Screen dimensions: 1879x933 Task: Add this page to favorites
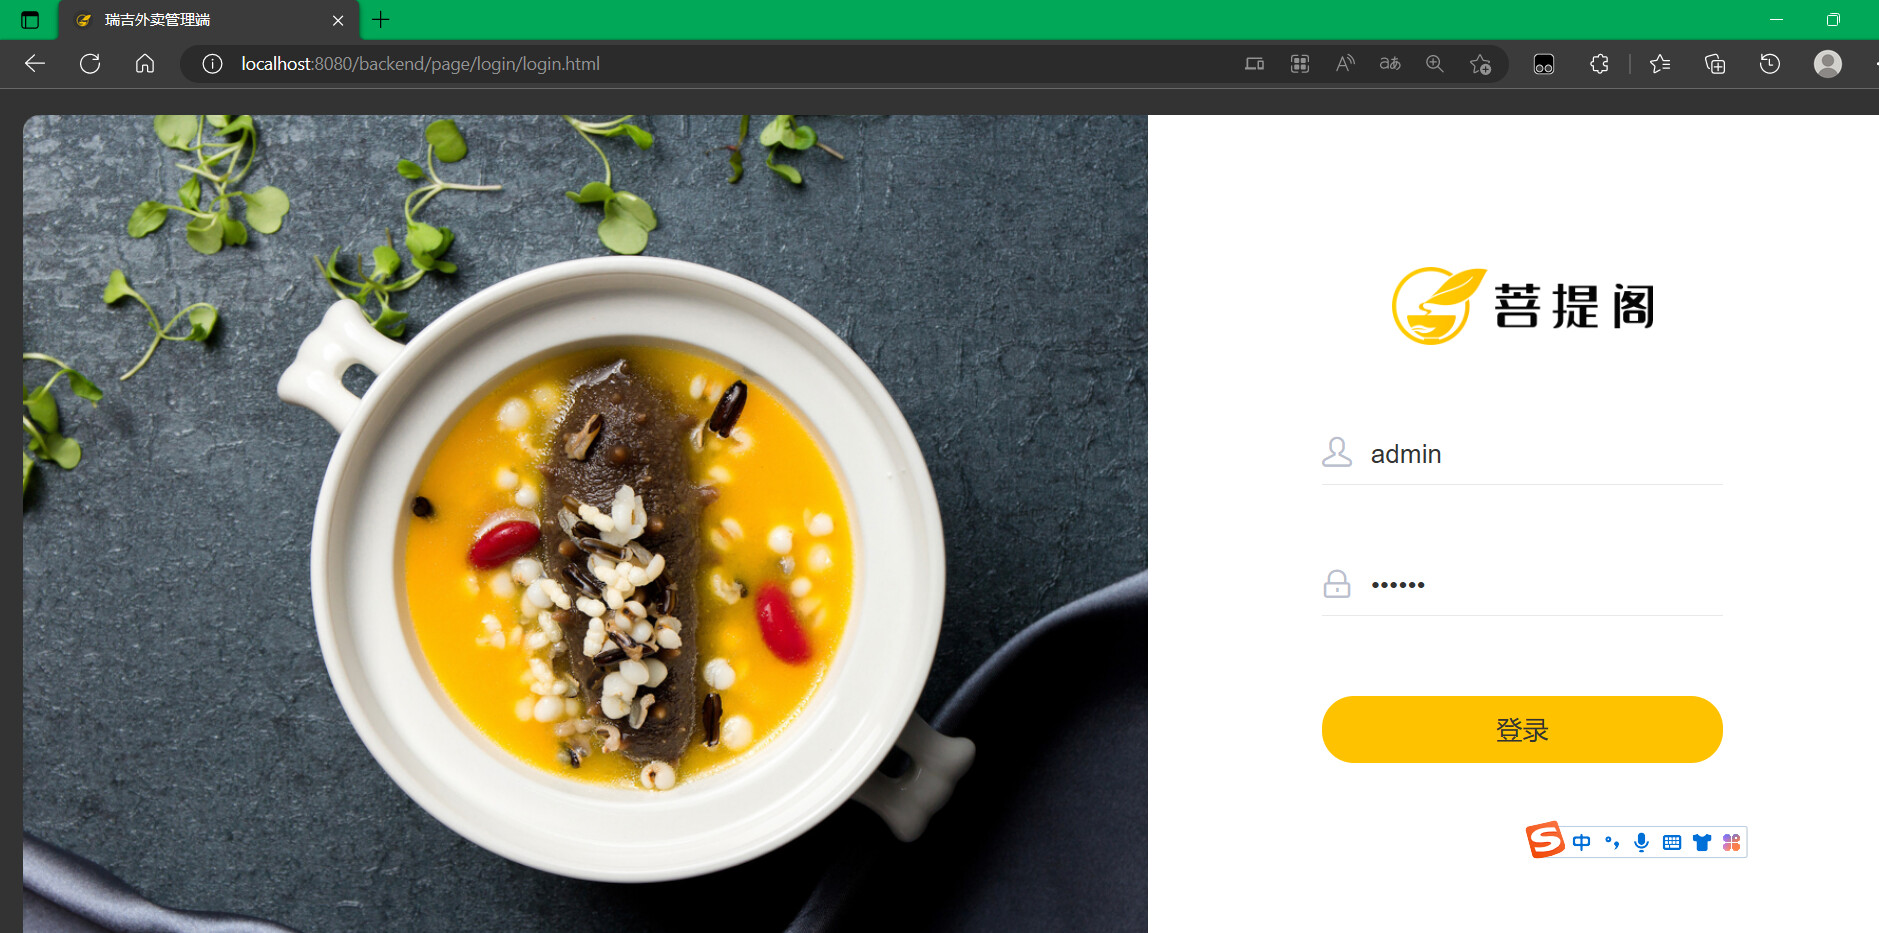tap(1480, 64)
